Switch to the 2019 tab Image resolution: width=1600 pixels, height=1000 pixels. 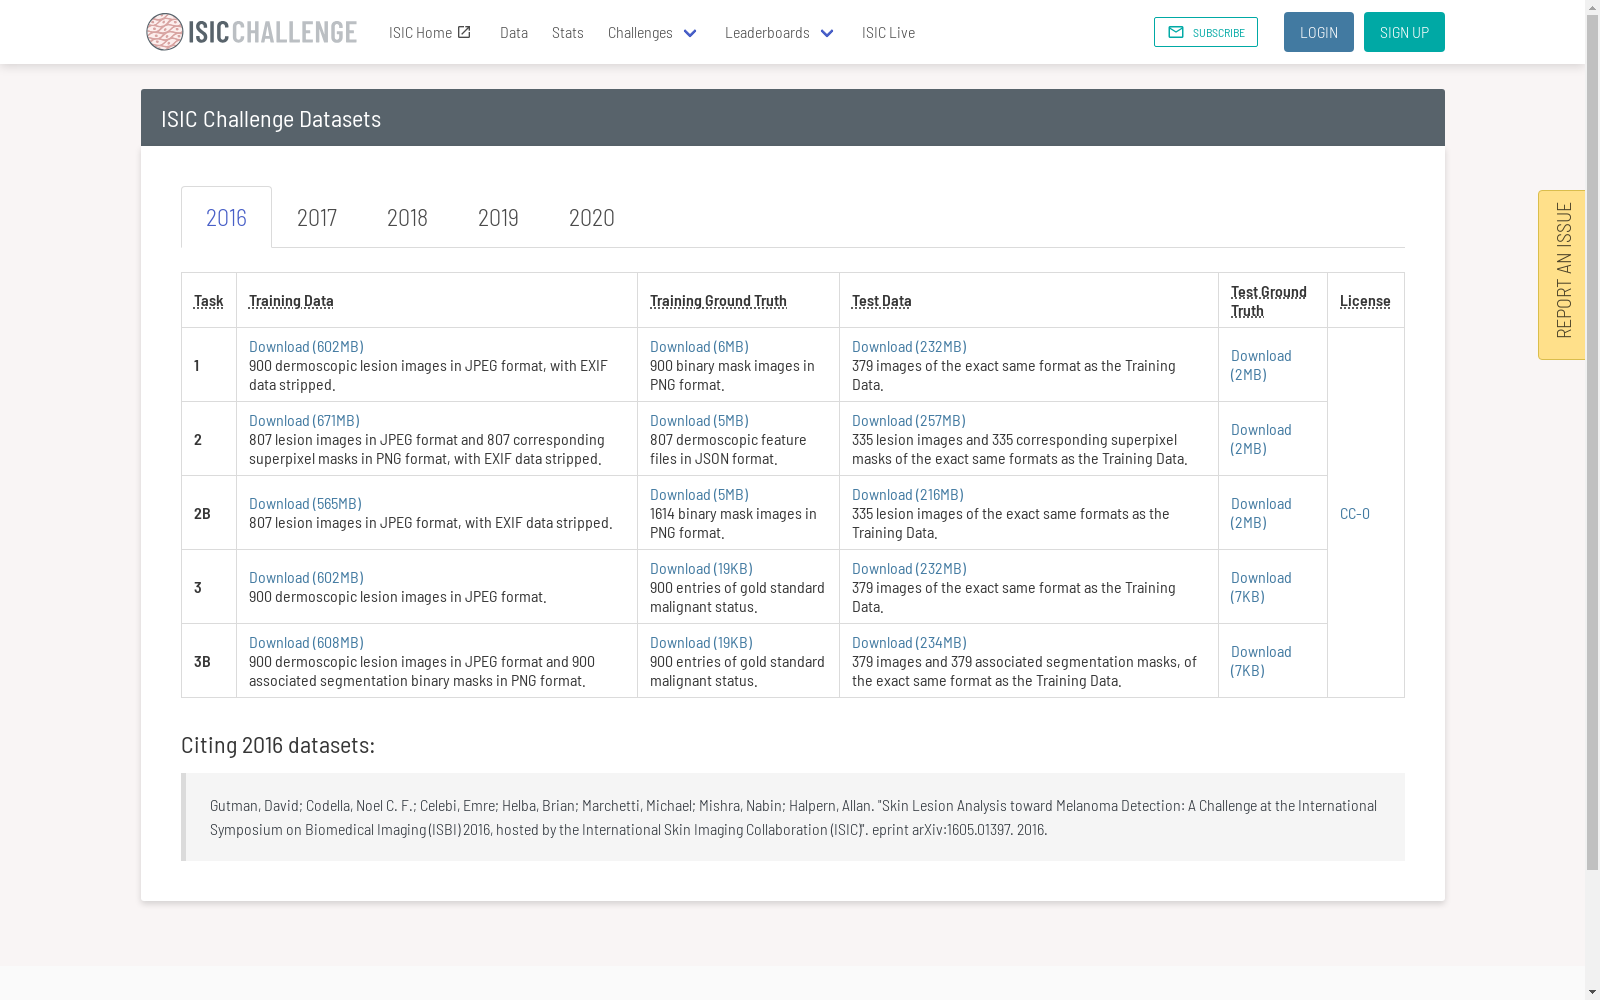point(498,217)
